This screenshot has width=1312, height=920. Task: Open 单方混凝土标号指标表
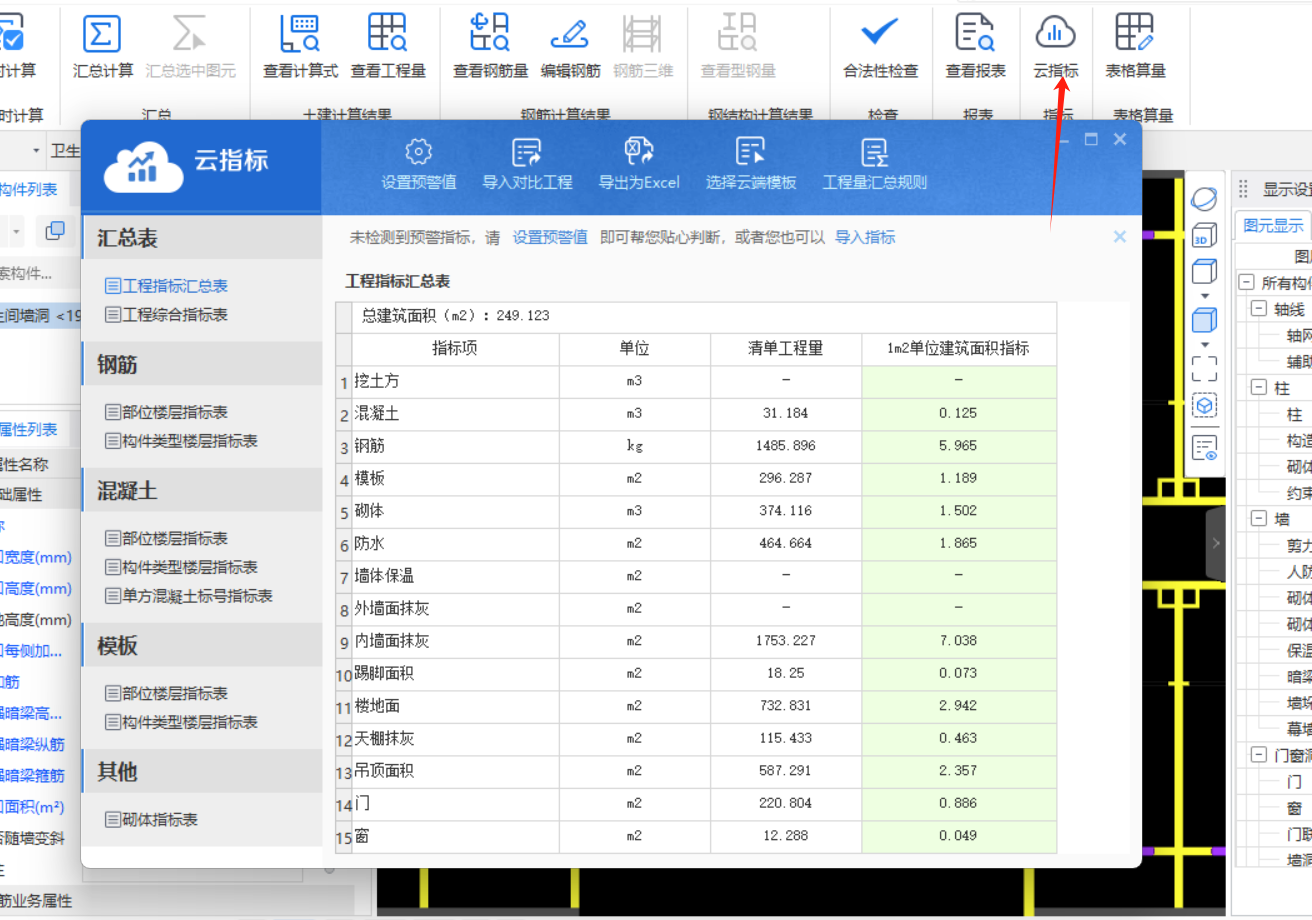[x=189, y=596]
